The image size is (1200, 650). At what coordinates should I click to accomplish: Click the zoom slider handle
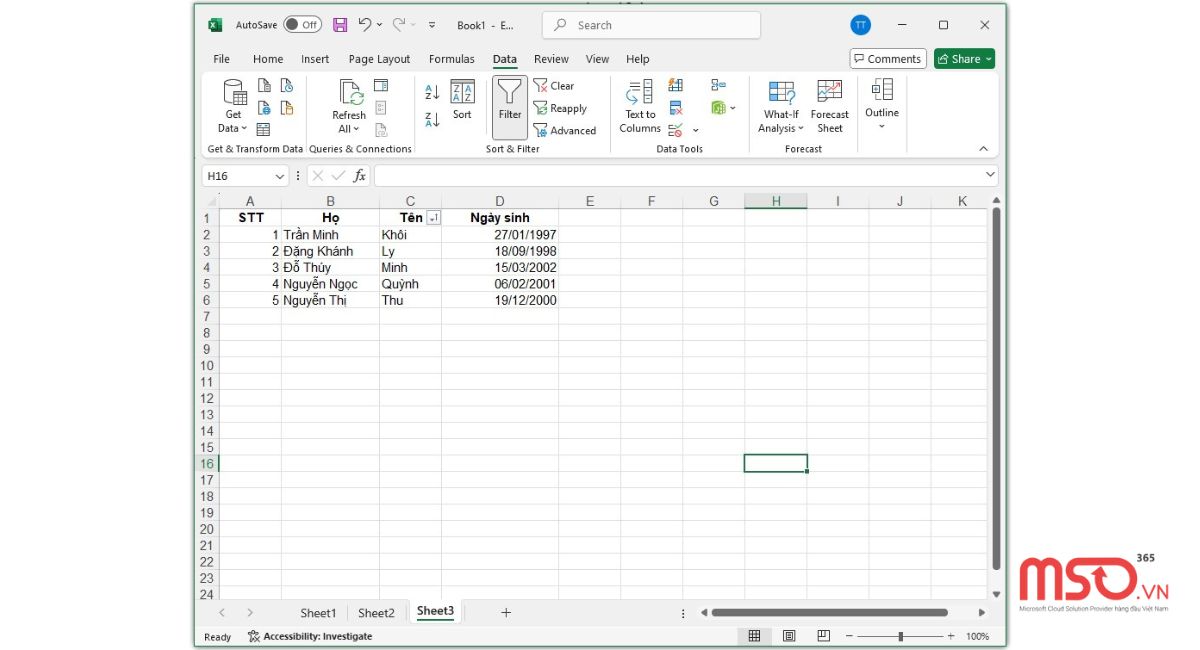pos(901,636)
